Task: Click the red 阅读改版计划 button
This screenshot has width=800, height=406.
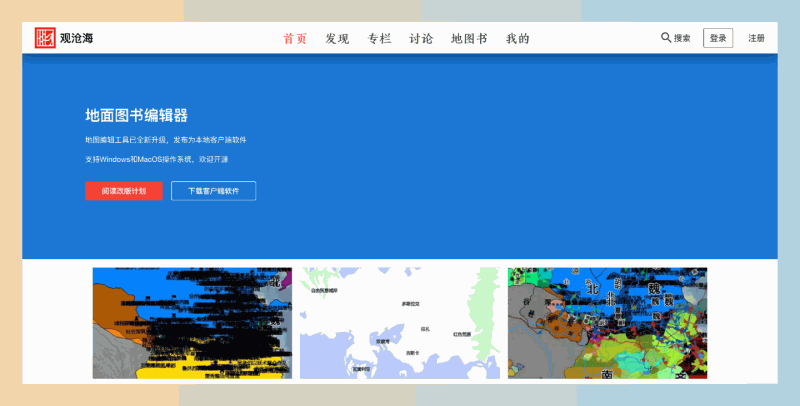Action: click(124, 191)
